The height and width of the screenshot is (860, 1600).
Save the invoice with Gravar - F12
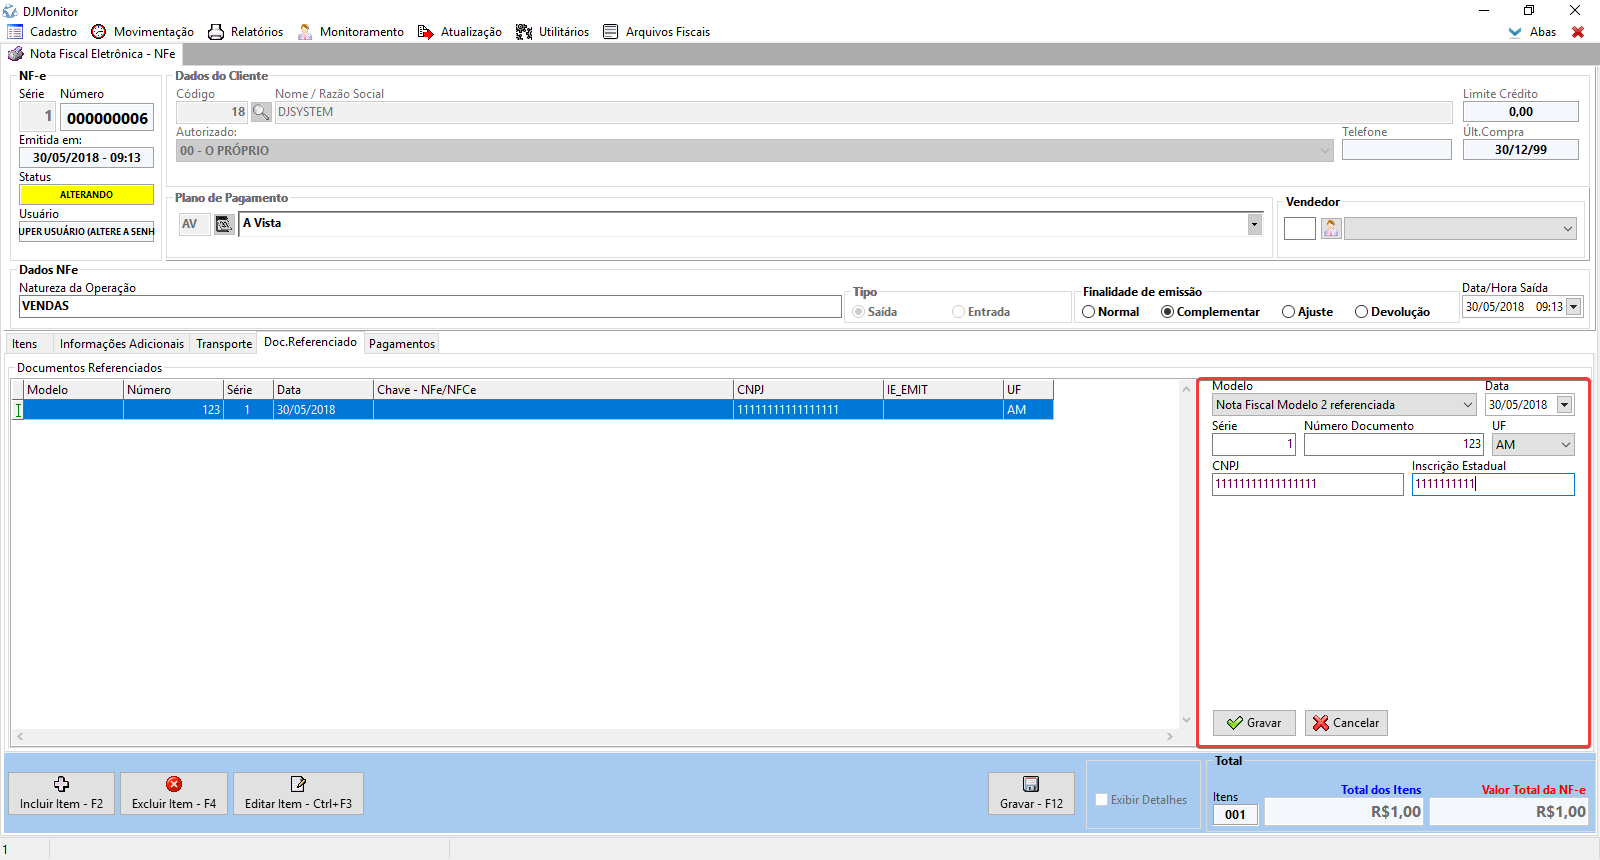[1031, 793]
